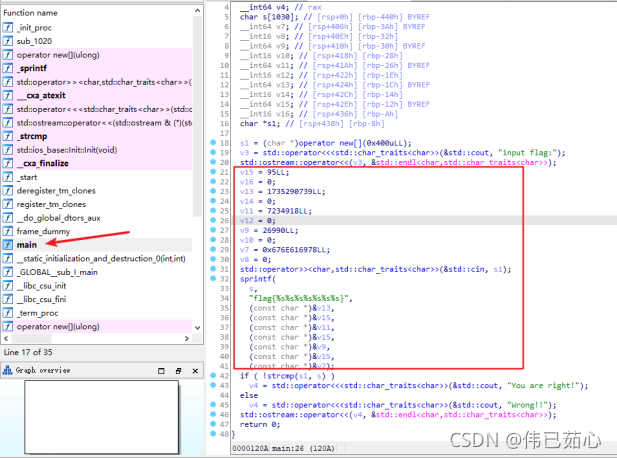
Task: Click the _term_proc function icon
Action: coord(7,313)
